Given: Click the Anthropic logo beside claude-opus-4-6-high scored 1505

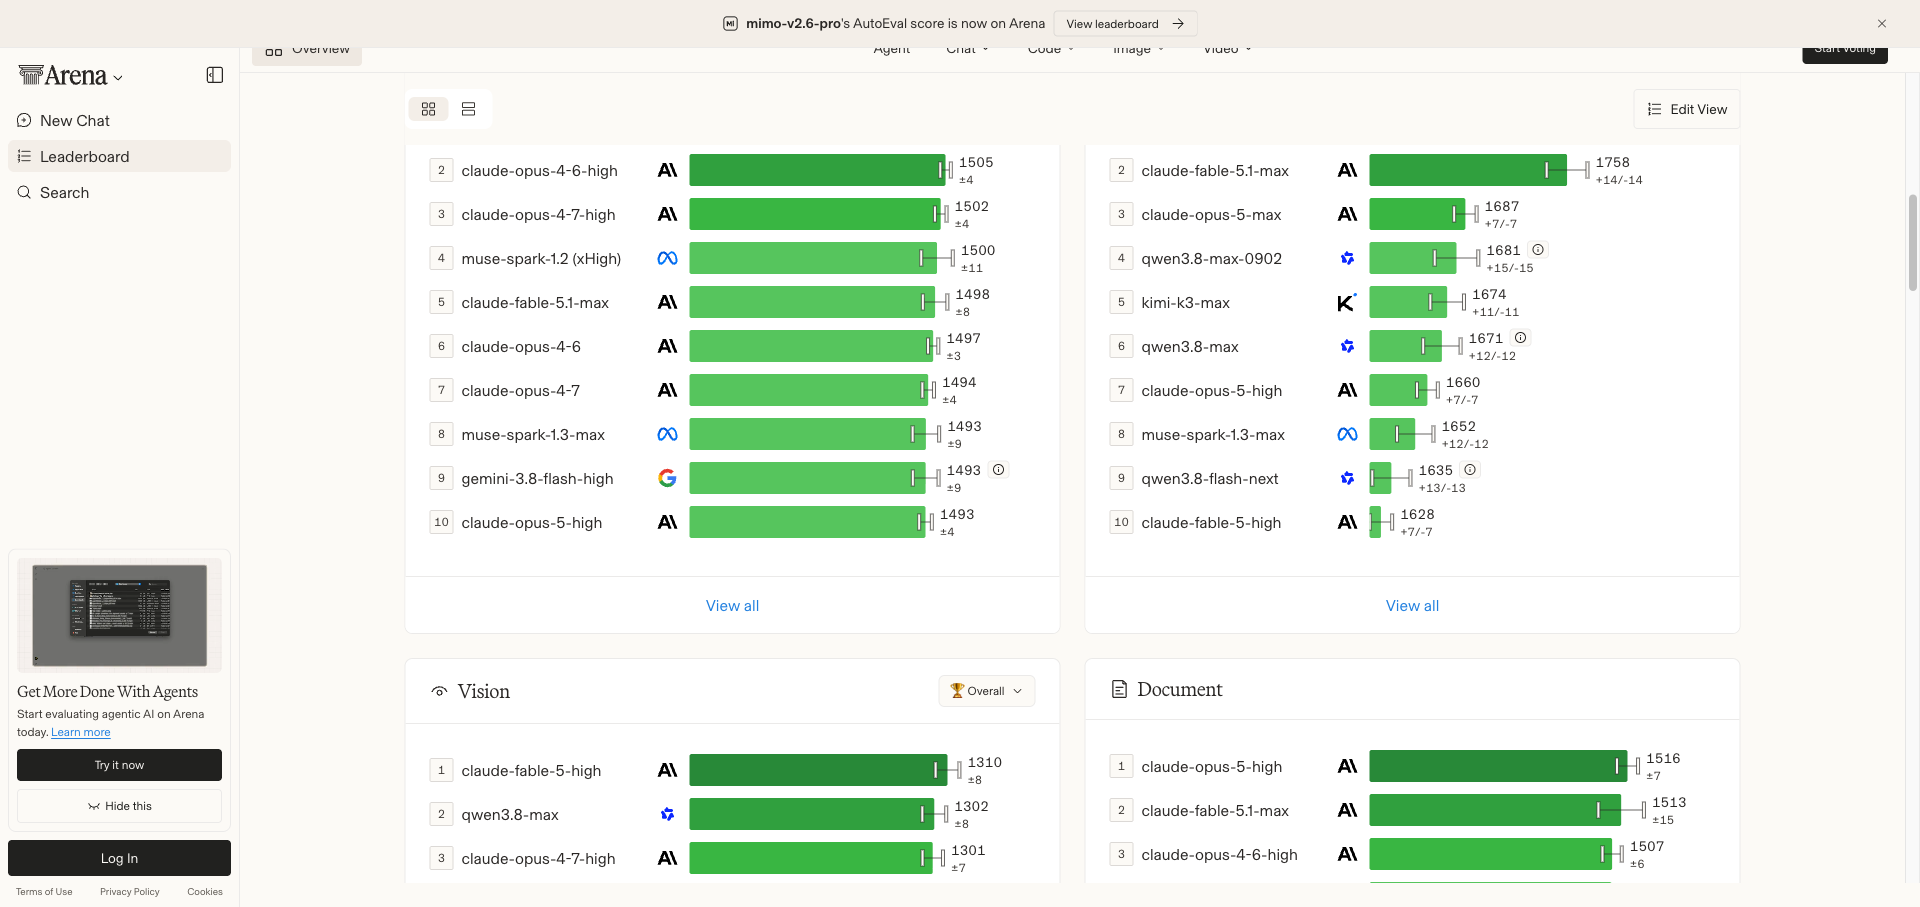Looking at the screenshot, I should pyautogui.click(x=667, y=171).
